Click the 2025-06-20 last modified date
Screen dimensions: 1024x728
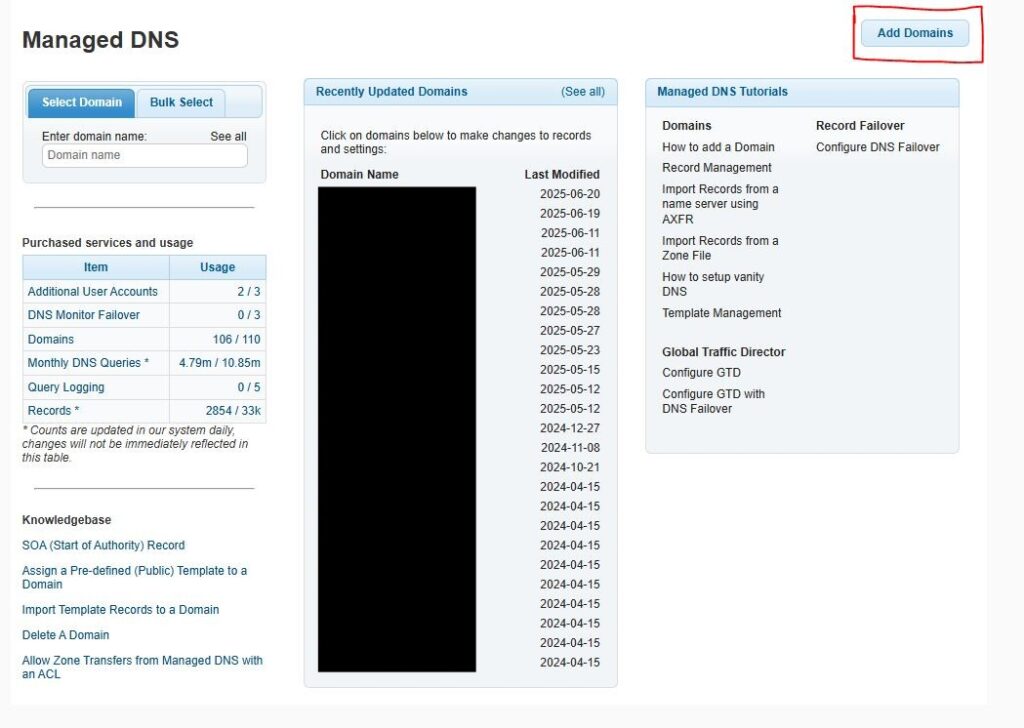coord(569,194)
